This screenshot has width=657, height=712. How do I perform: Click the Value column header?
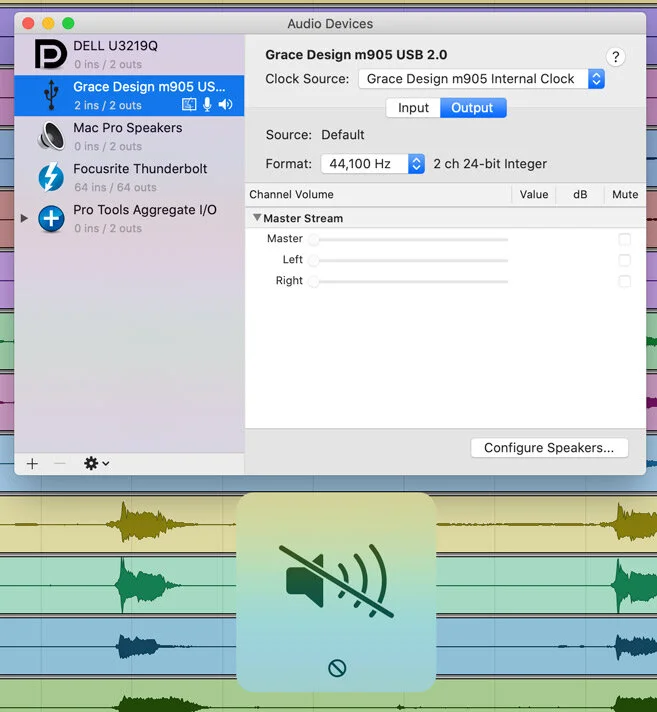click(534, 194)
